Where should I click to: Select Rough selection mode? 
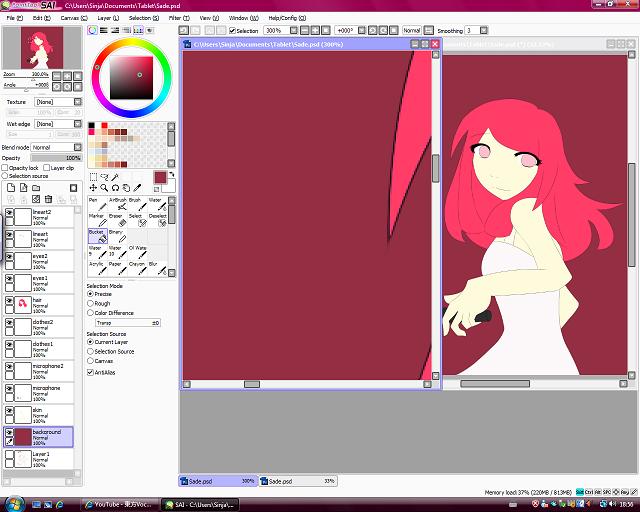(91, 303)
